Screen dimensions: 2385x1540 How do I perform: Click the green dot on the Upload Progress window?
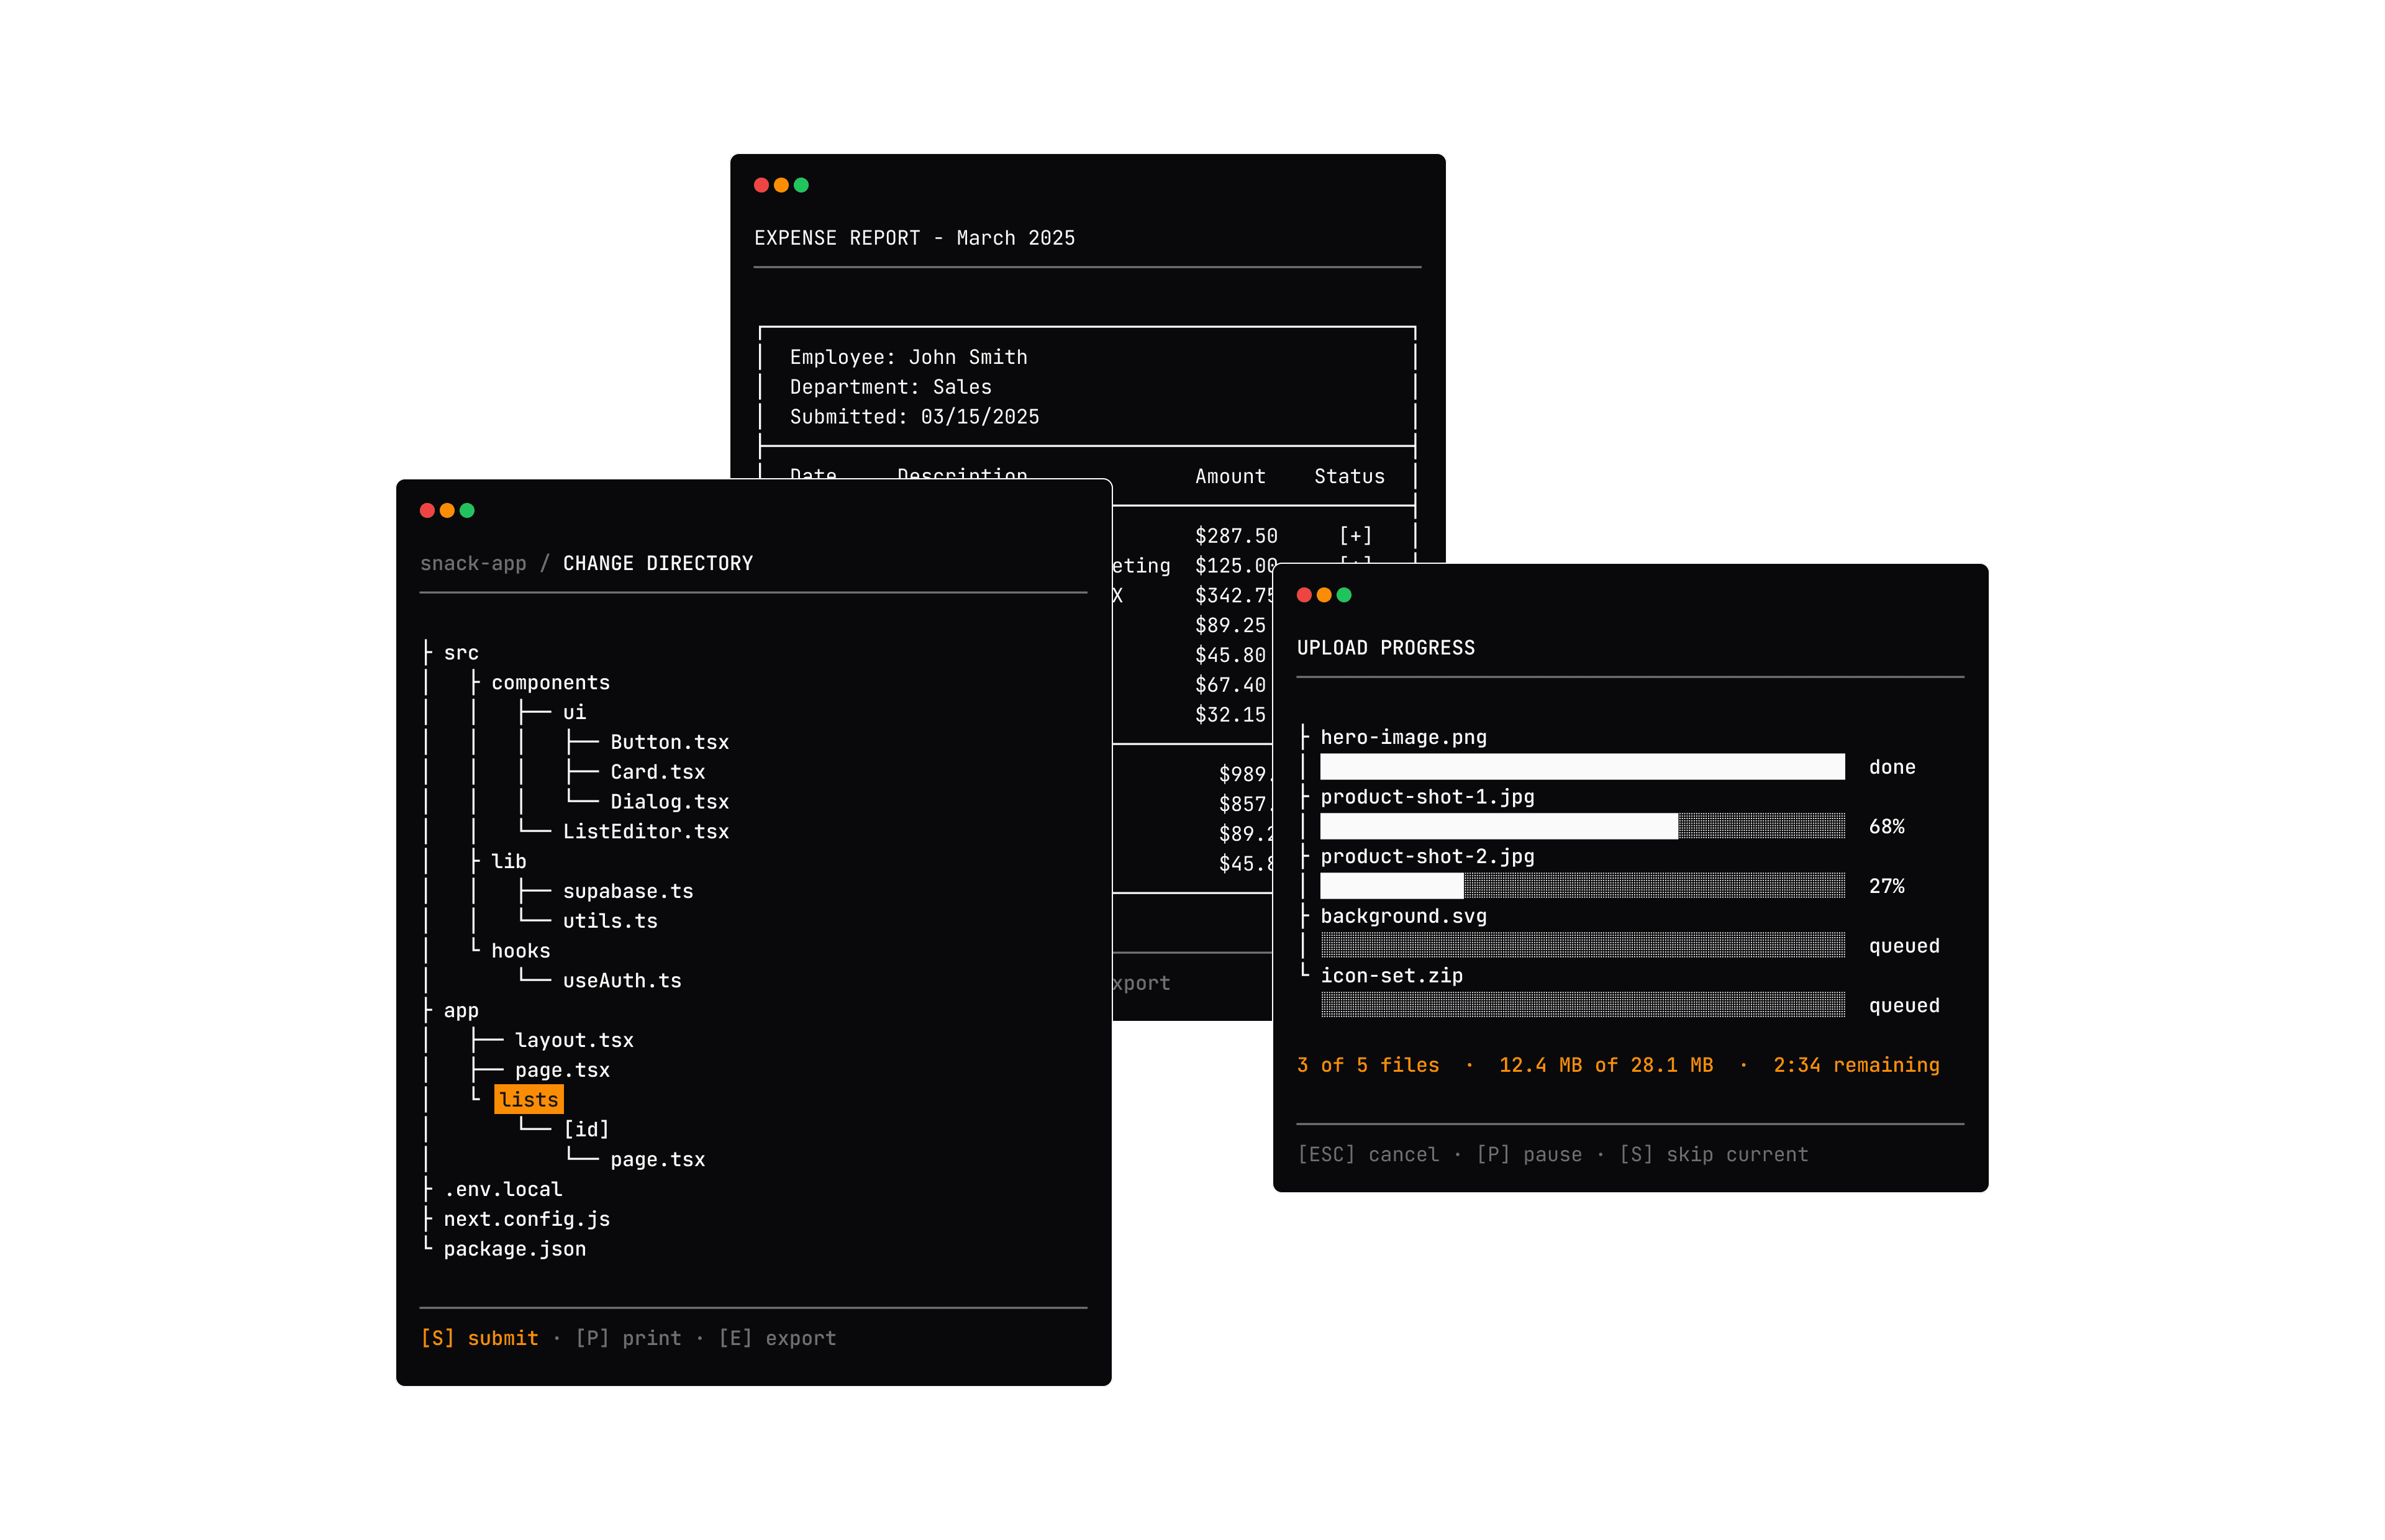coord(1345,595)
